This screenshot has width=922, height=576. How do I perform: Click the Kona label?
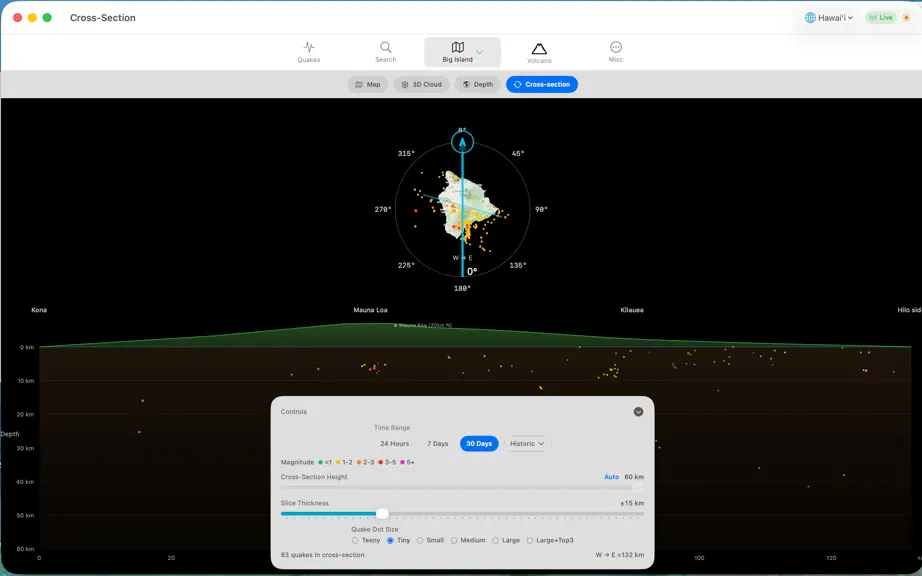(x=39, y=310)
